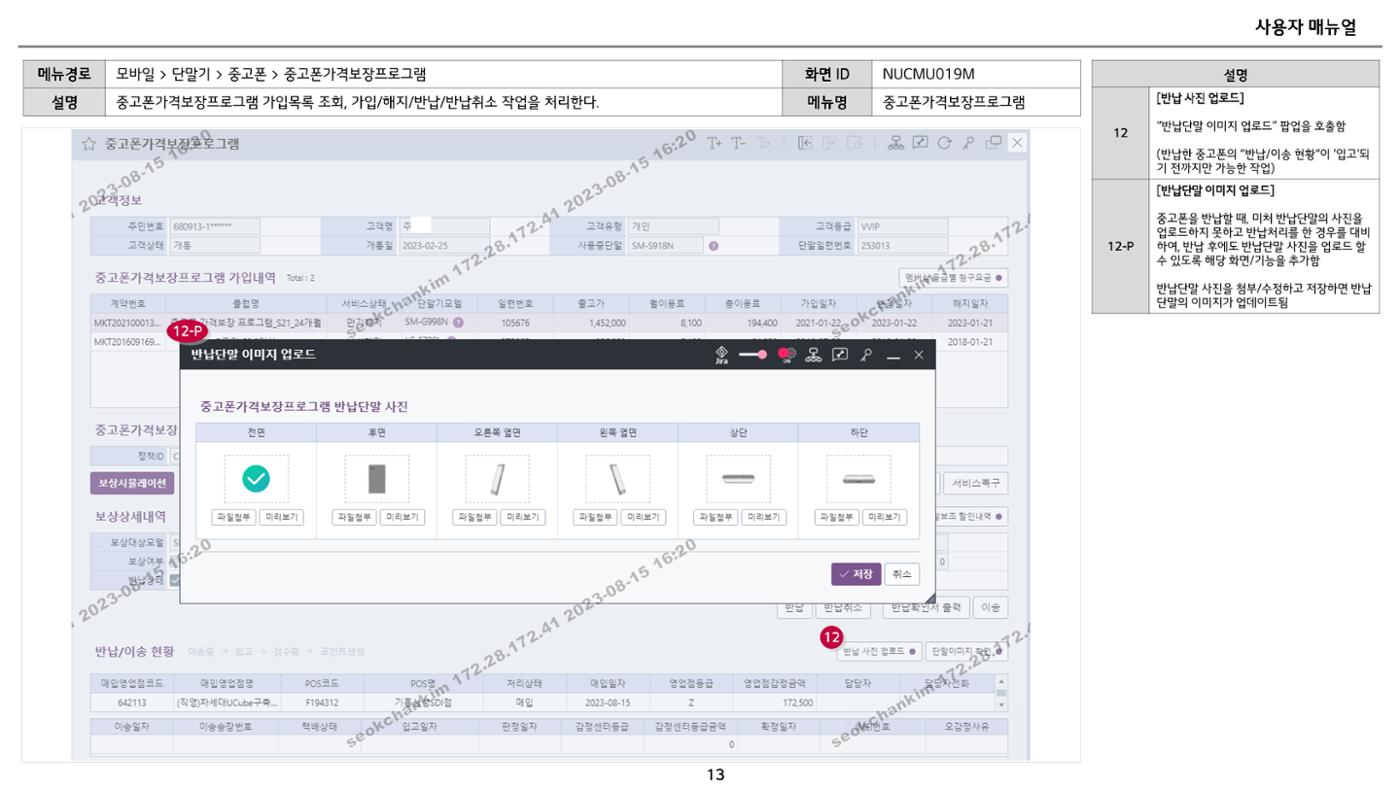
Task: Click 미리보기 under 왼쪽 옆면
Action: click(x=643, y=517)
